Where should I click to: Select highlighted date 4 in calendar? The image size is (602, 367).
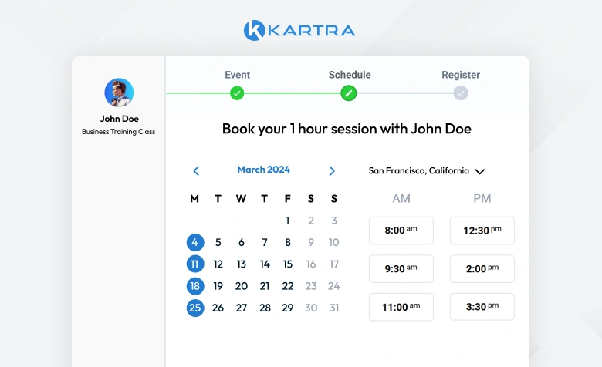point(195,242)
